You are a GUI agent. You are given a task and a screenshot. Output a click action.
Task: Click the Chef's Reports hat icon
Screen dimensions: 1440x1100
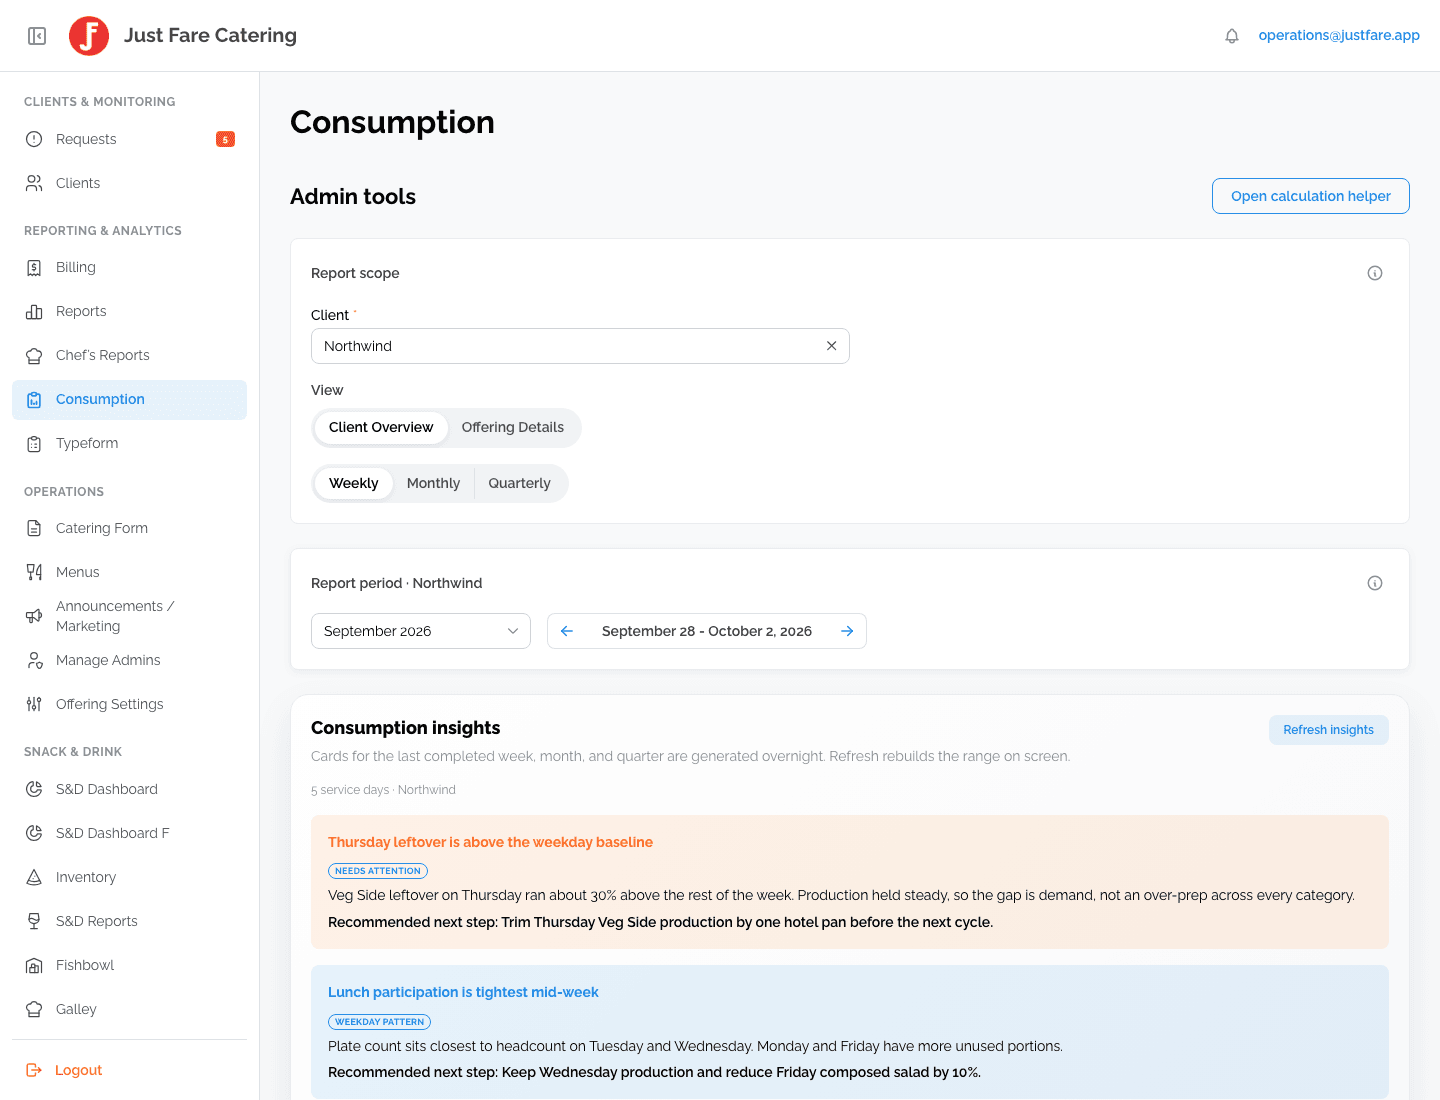[x=34, y=355]
